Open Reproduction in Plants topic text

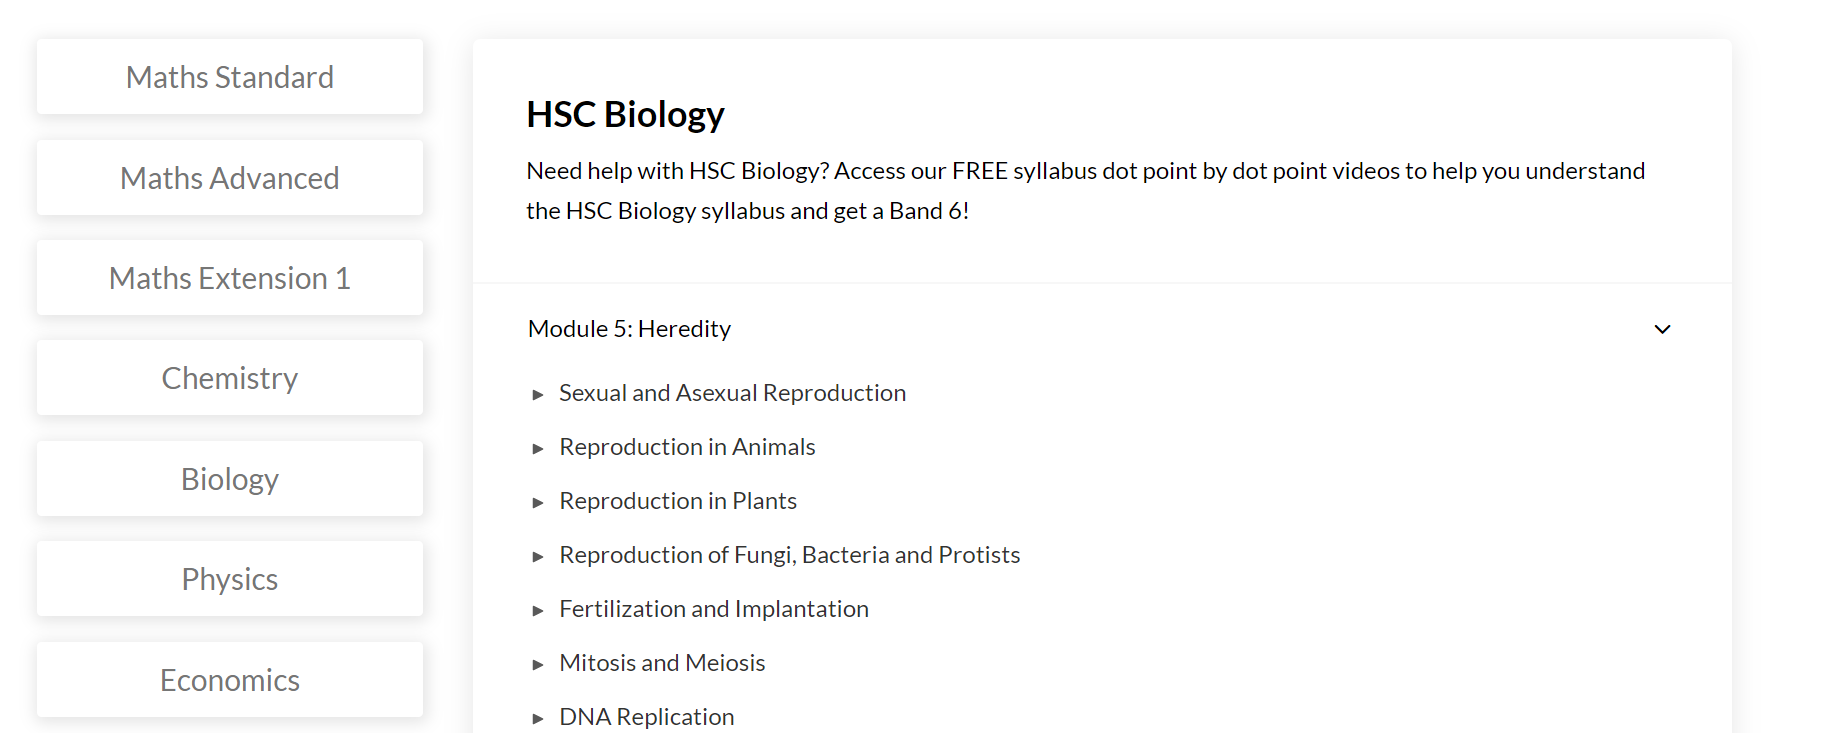click(678, 501)
